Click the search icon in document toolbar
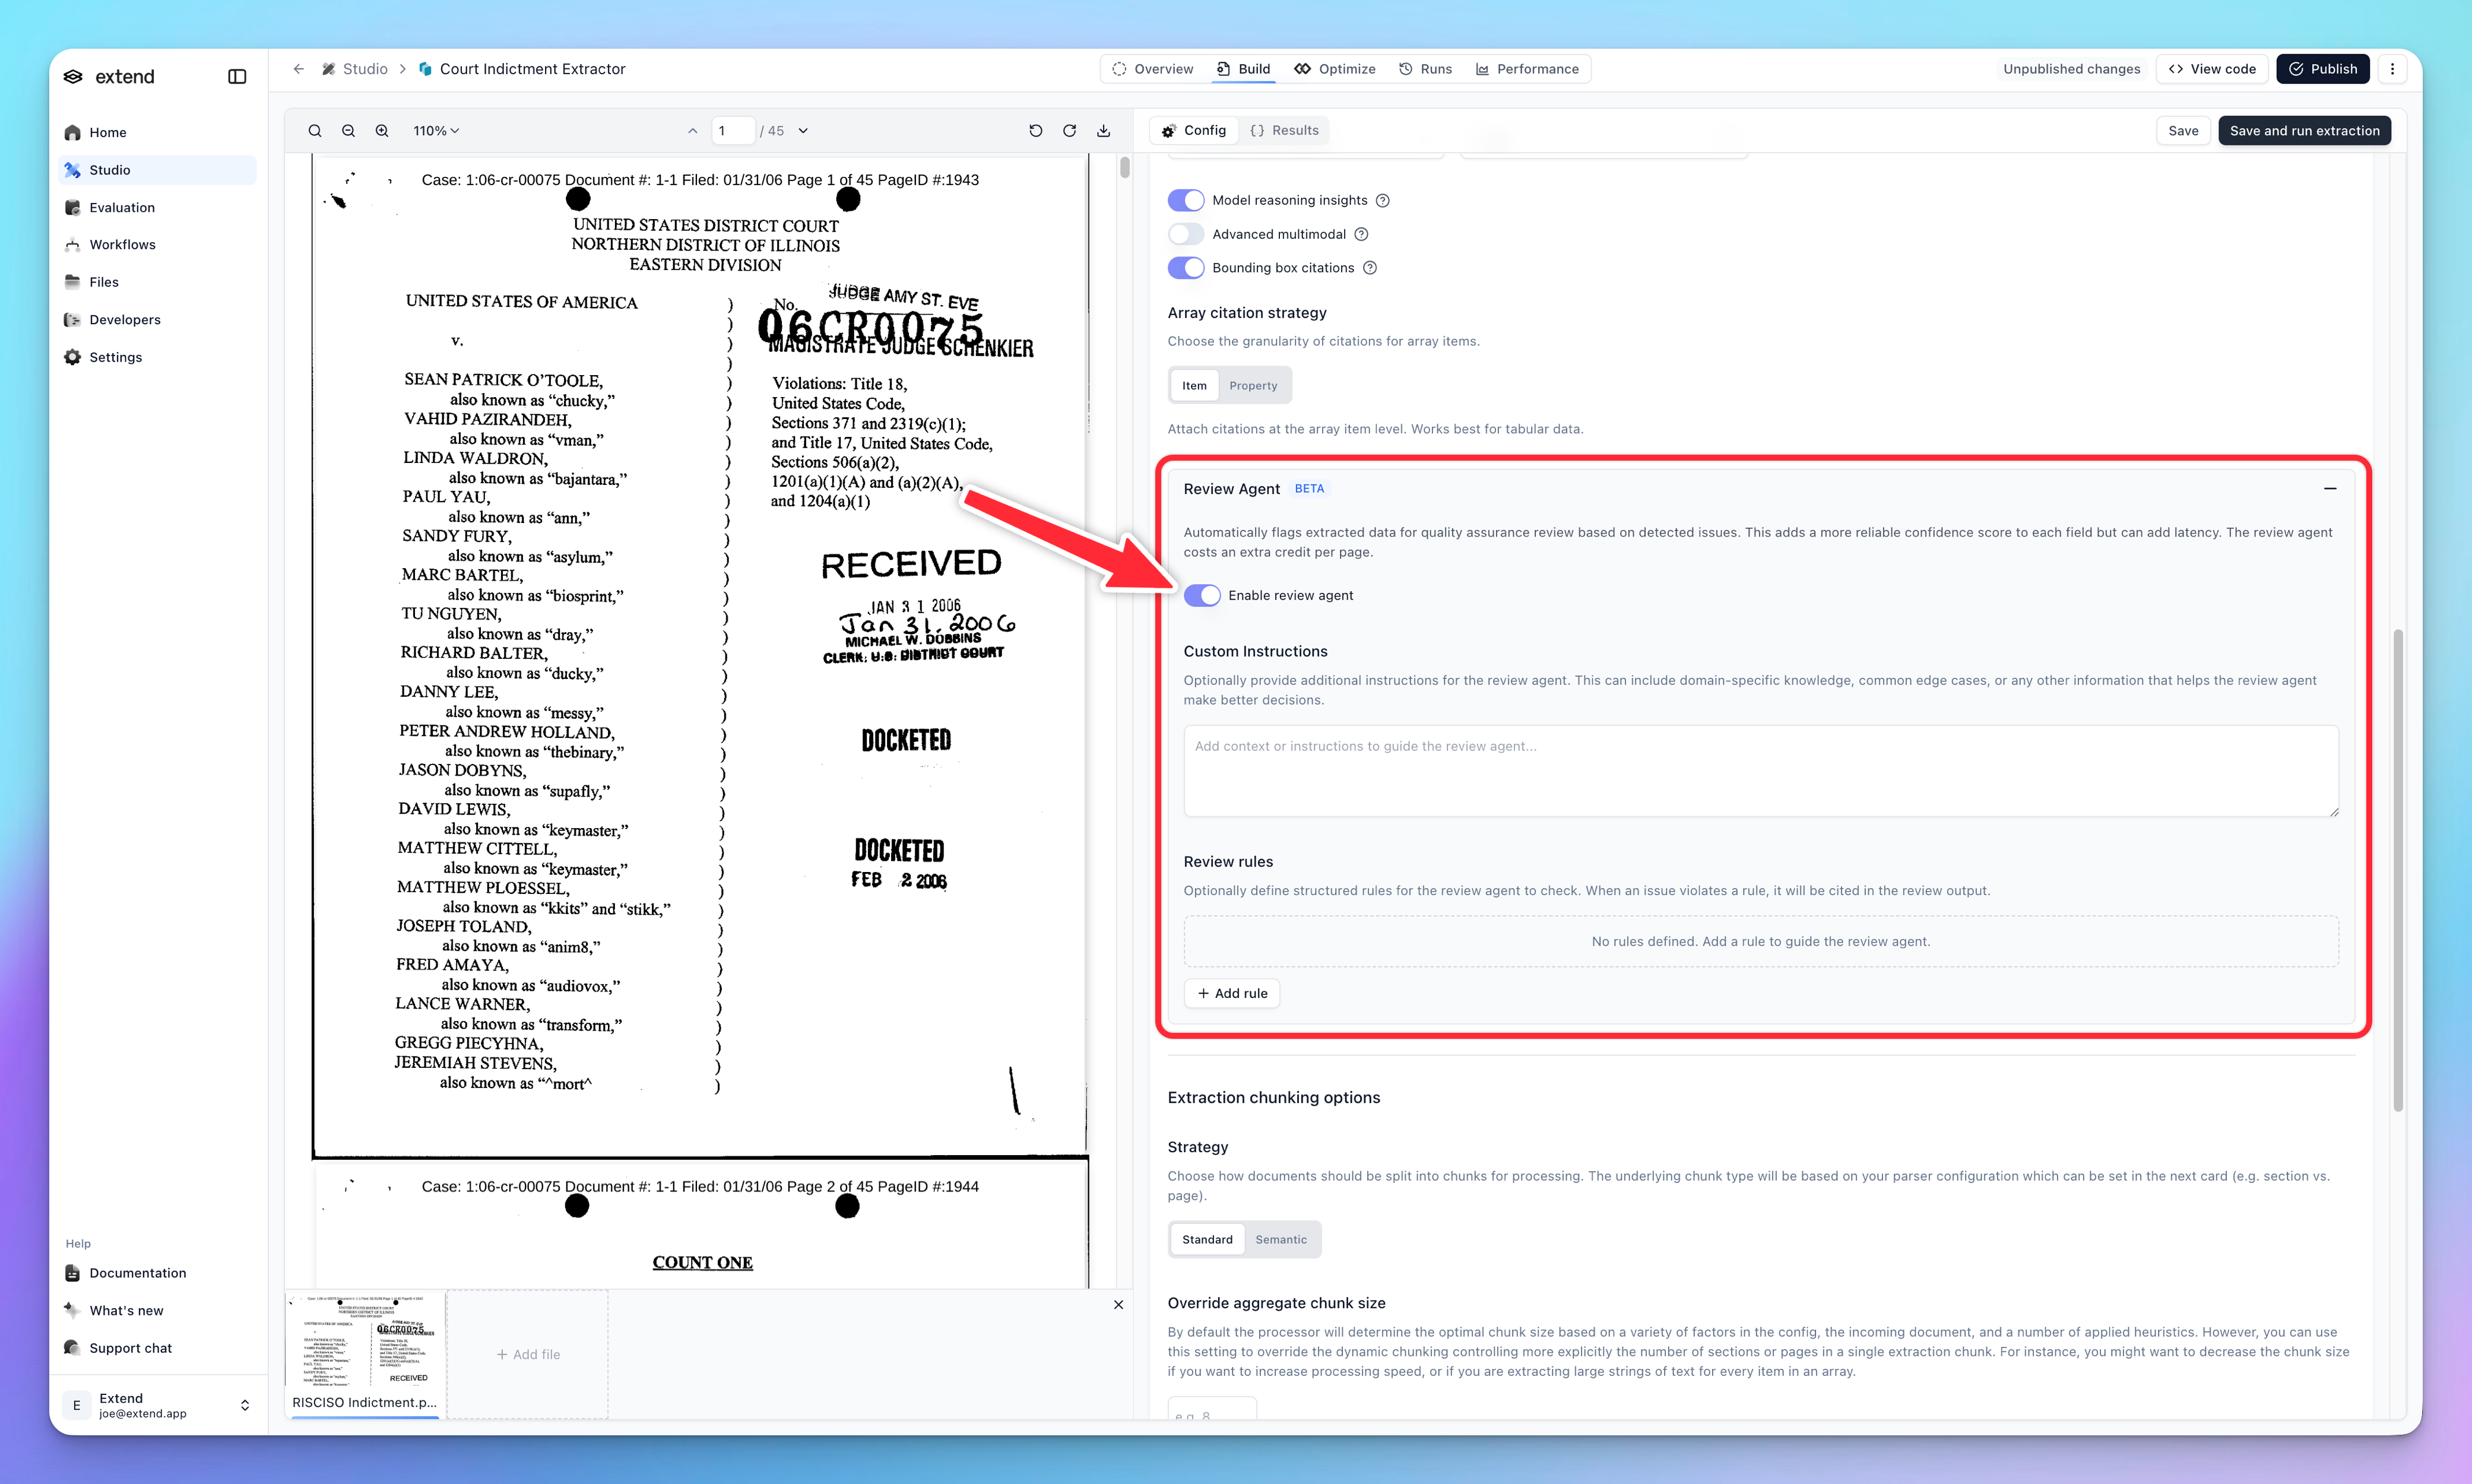 315,131
